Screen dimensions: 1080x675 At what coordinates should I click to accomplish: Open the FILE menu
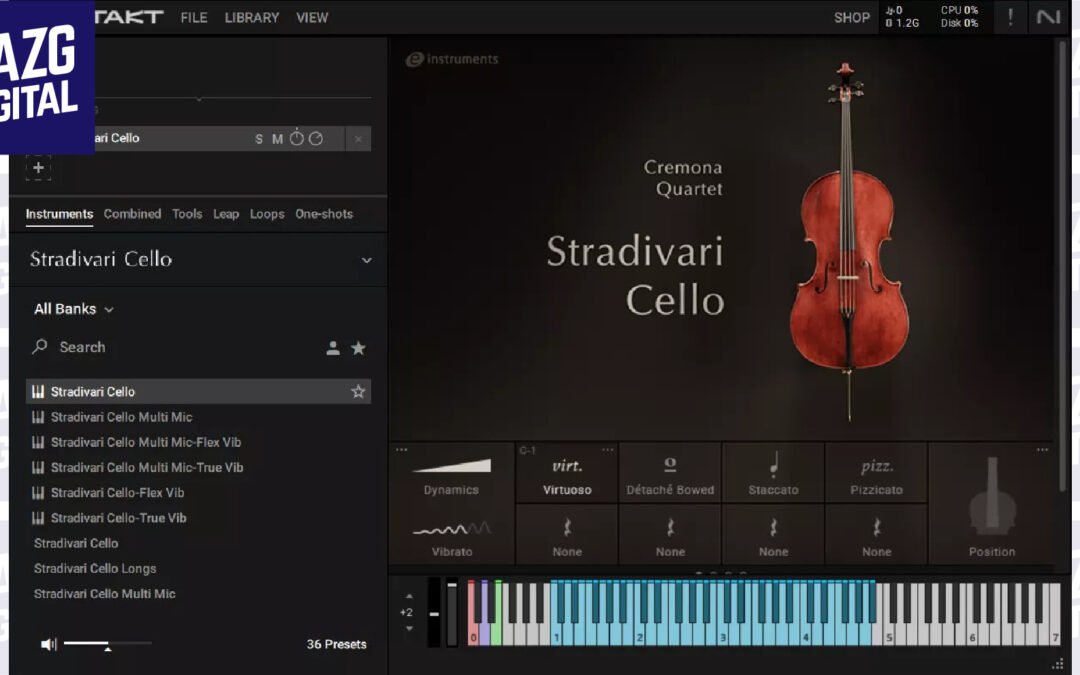pos(194,17)
